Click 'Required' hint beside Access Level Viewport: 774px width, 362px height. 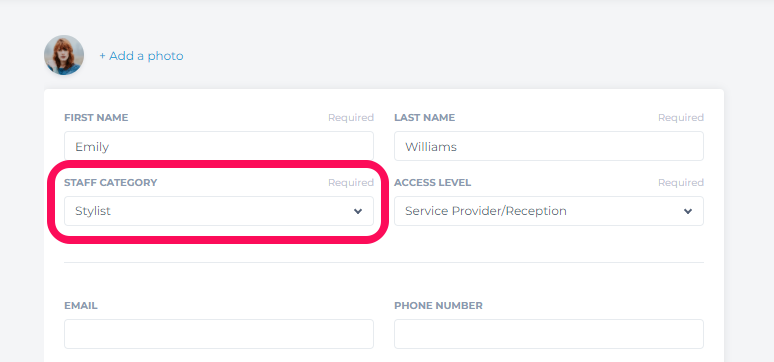(x=681, y=183)
